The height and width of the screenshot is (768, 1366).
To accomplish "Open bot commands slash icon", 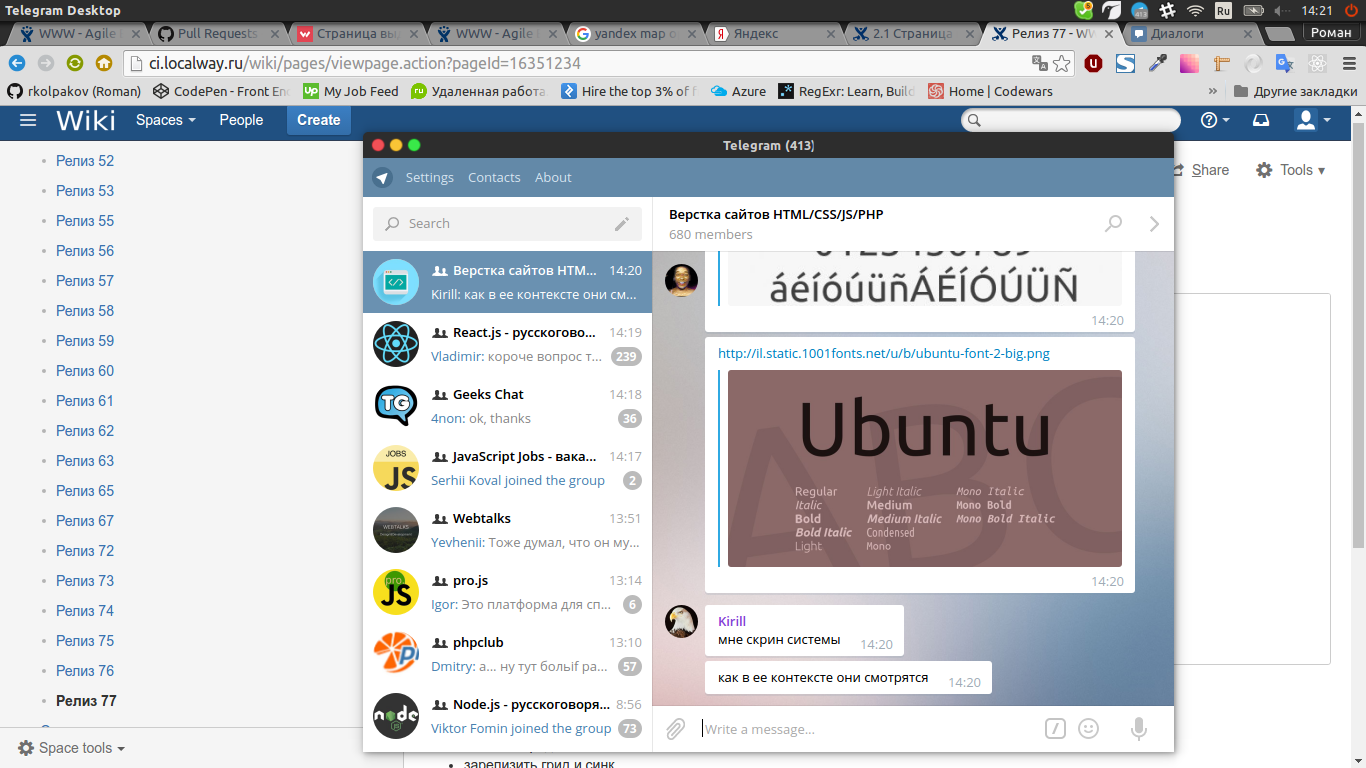I will coord(1055,729).
